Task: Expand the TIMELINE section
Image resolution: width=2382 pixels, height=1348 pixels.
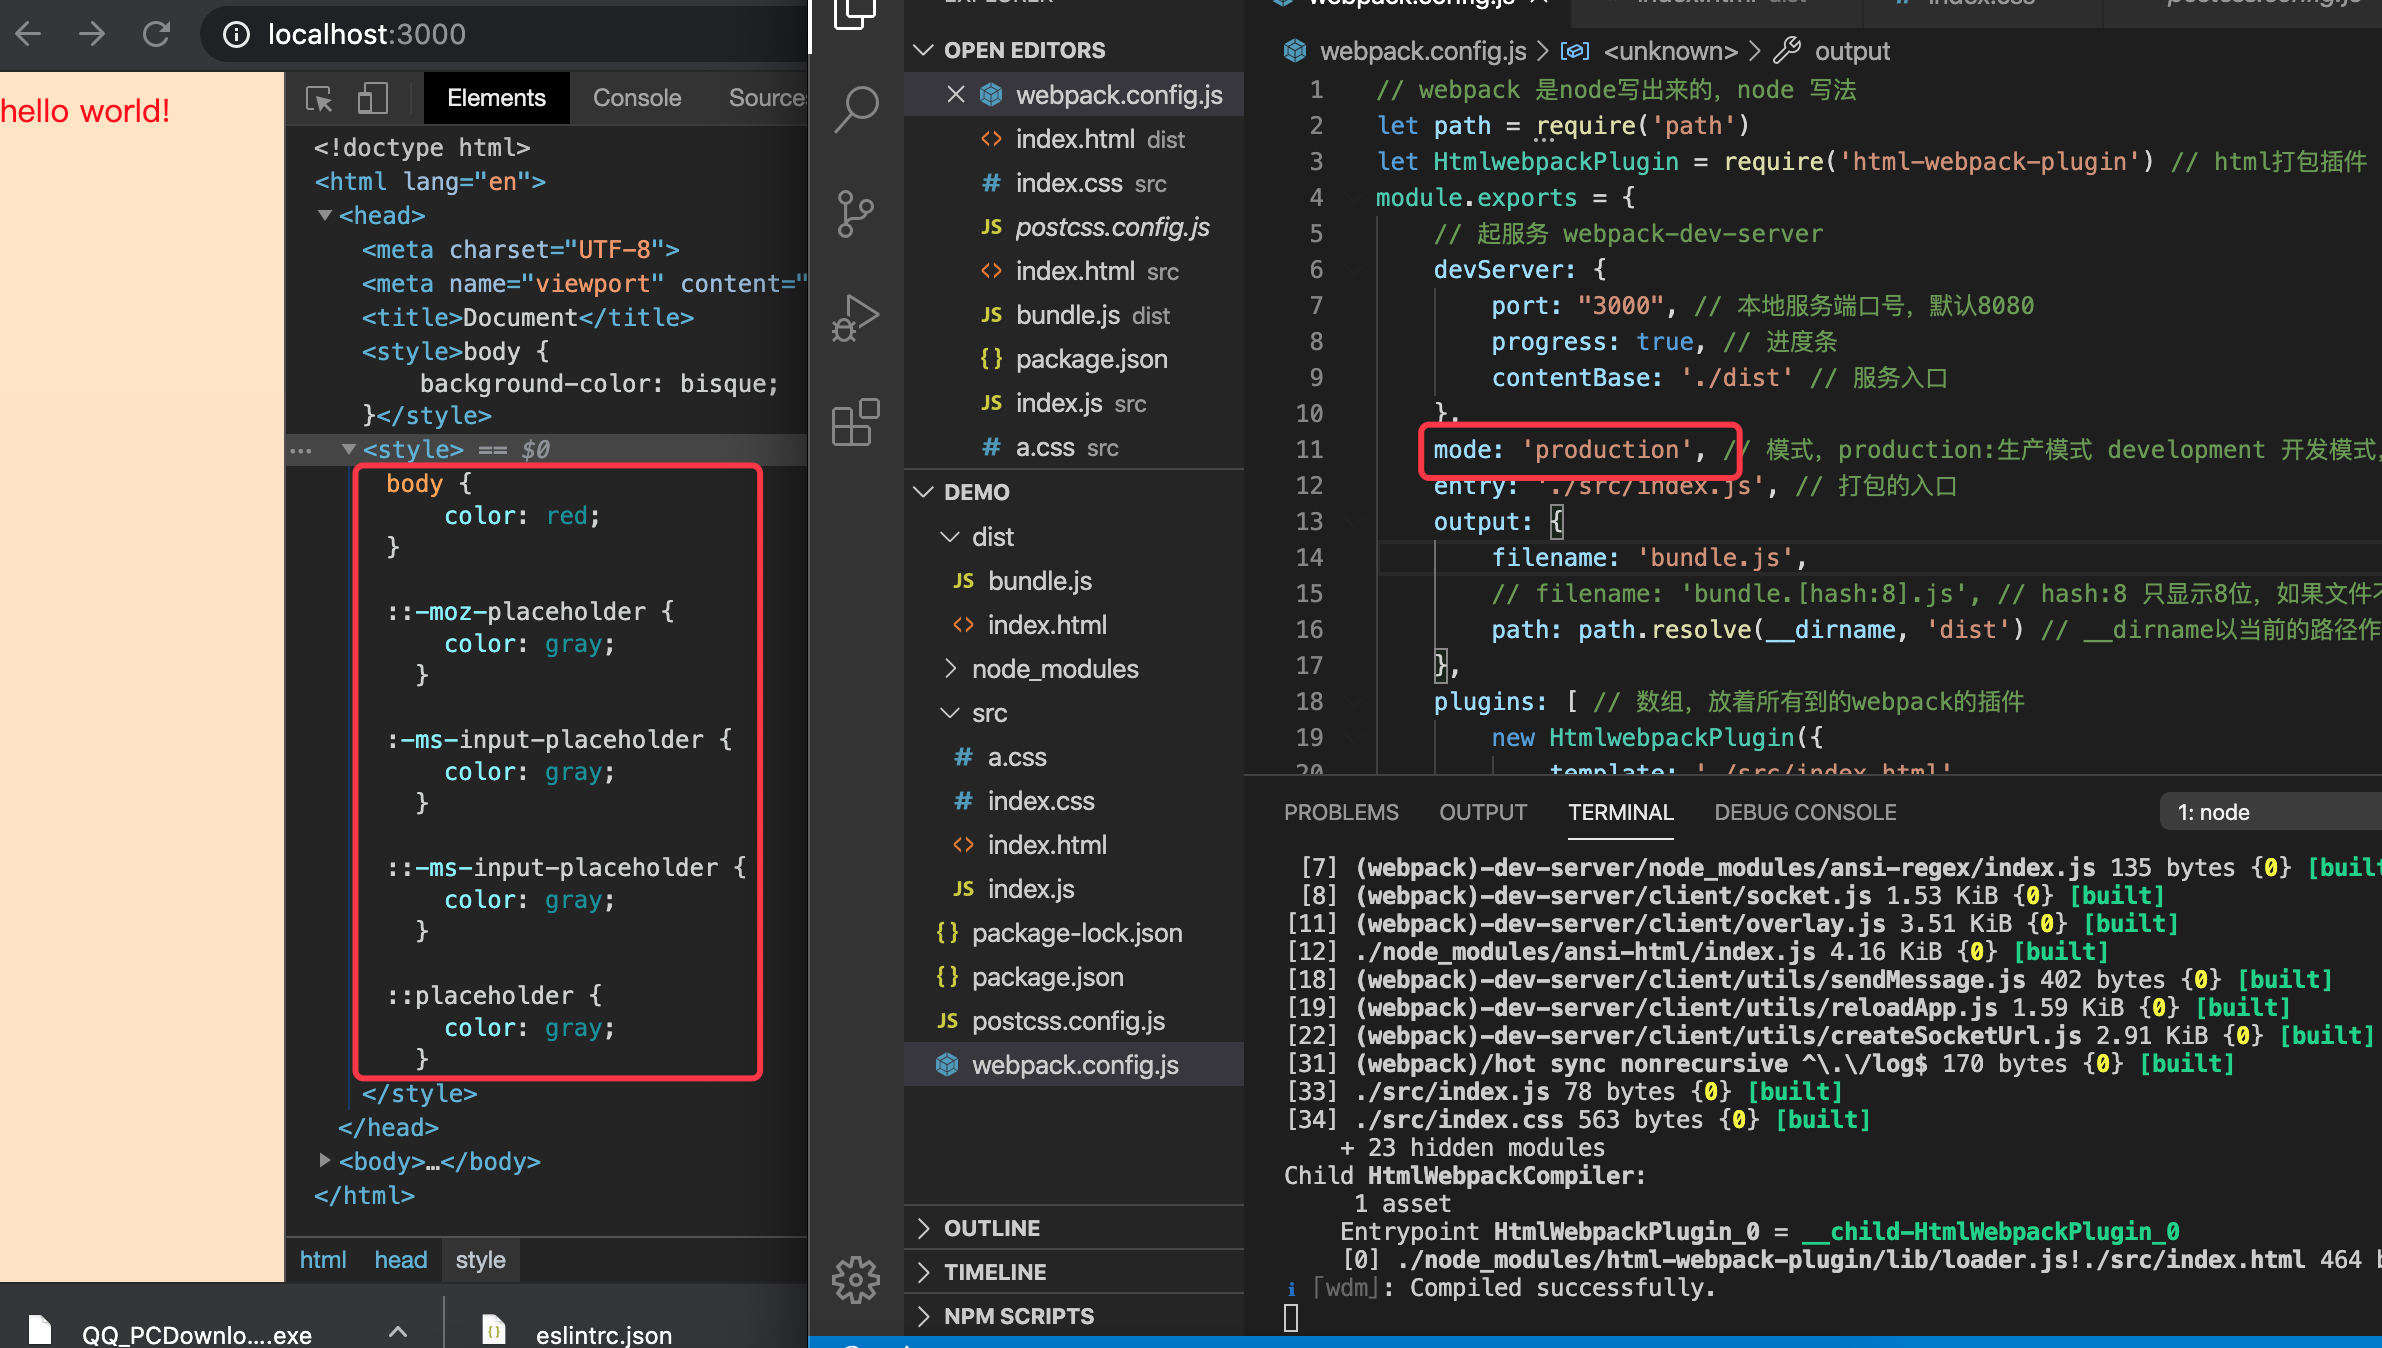Action: click(1074, 1272)
